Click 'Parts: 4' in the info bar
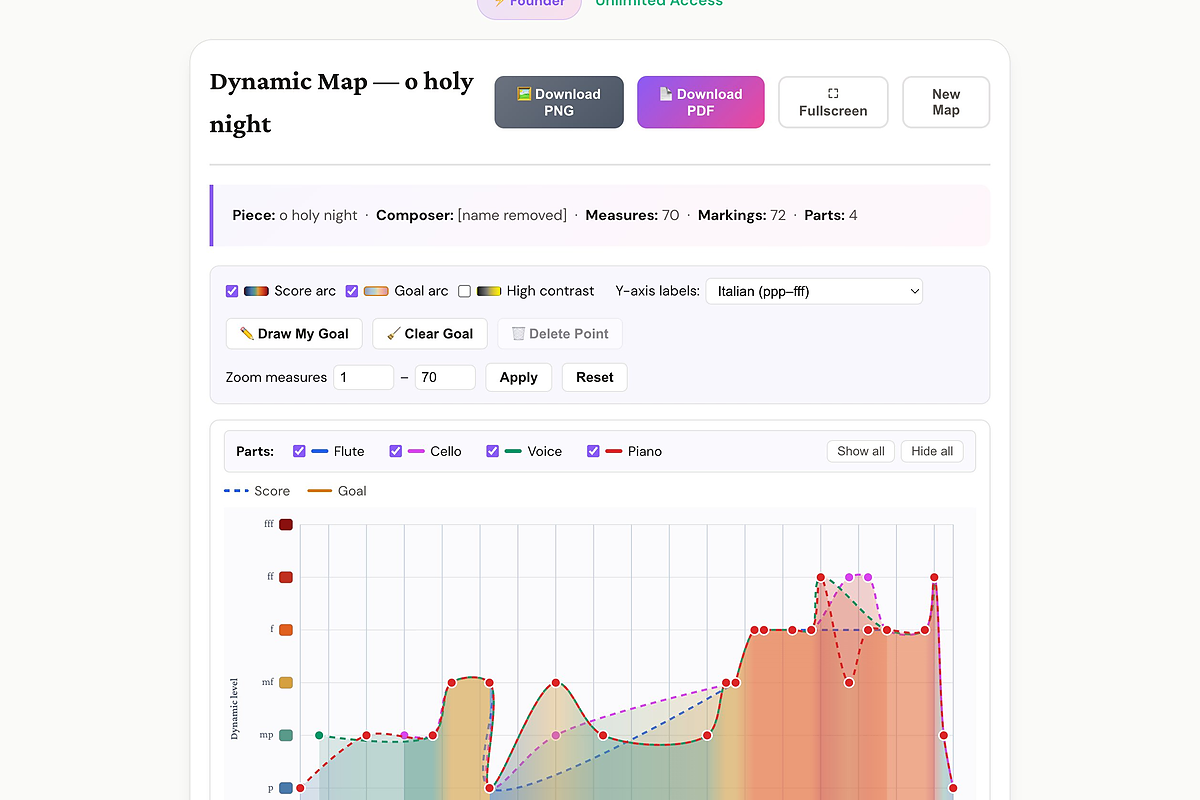 [x=831, y=215]
